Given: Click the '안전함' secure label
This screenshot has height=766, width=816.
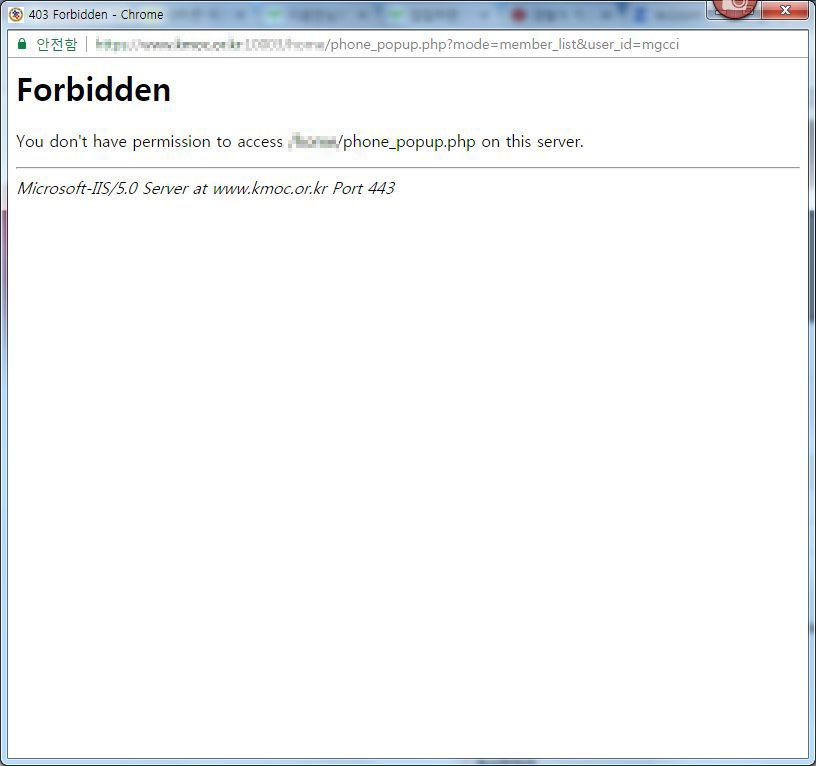Looking at the screenshot, I should point(56,44).
